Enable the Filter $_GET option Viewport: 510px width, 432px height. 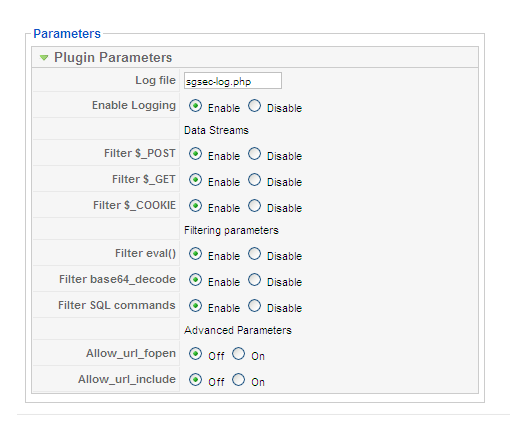(195, 180)
